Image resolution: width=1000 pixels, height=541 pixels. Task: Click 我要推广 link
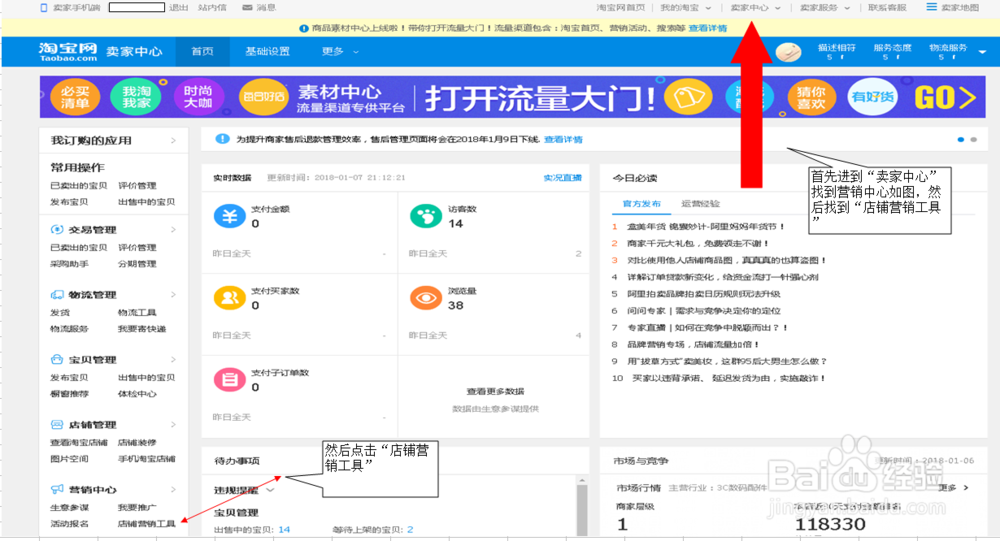pyautogui.click(x=137, y=507)
